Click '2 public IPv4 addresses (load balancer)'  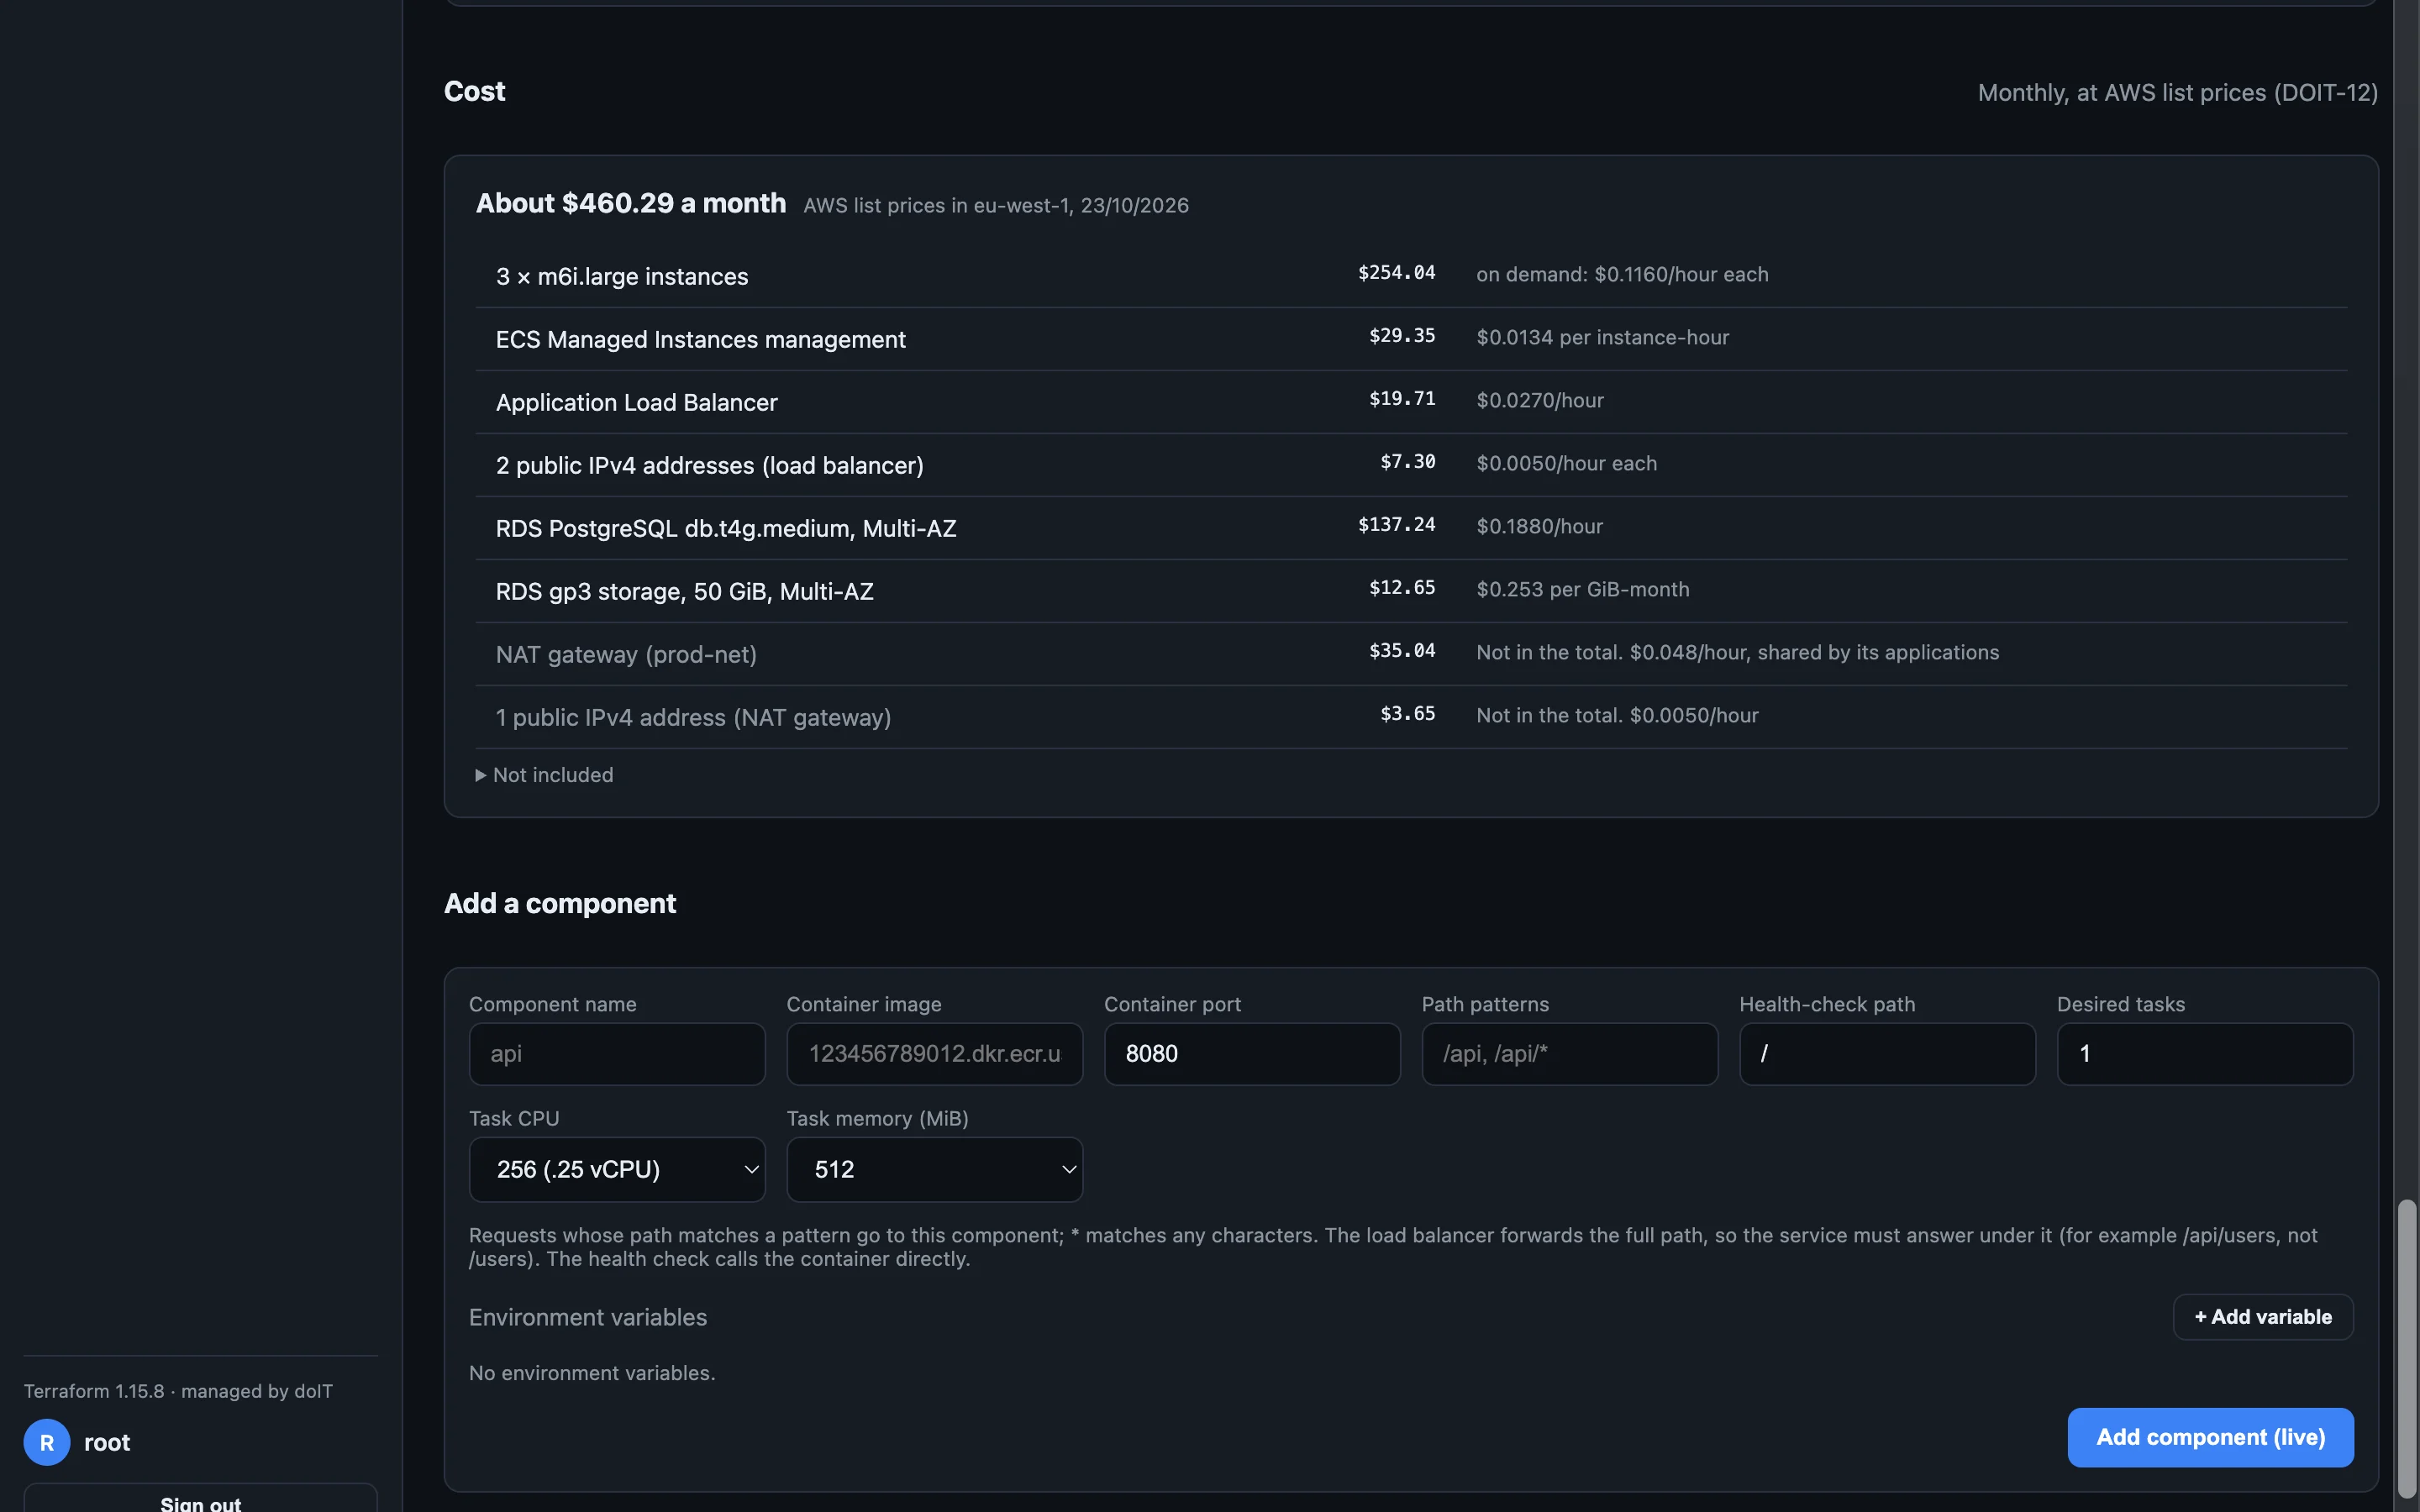coord(710,465)
